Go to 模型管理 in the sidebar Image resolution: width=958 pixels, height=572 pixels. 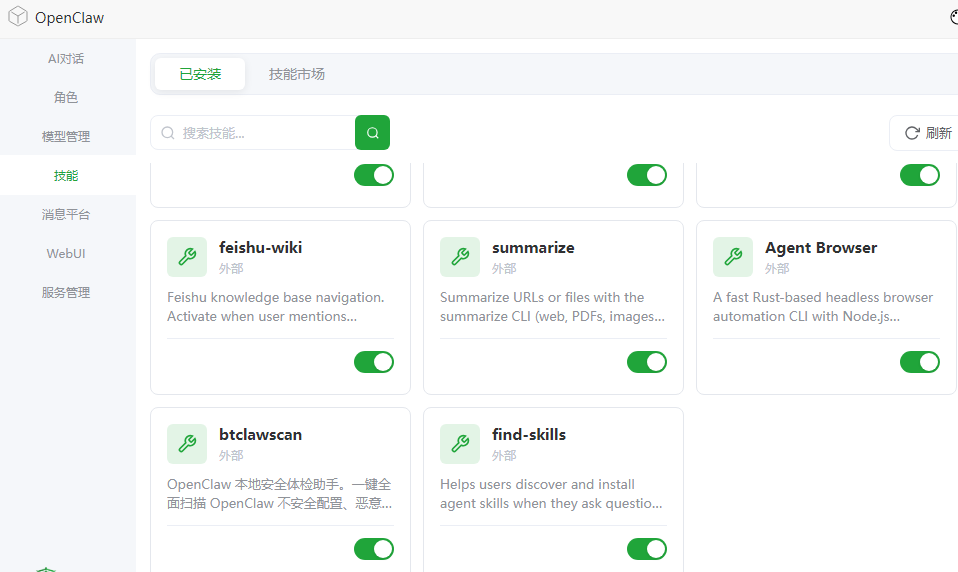(x=67, y=136)
